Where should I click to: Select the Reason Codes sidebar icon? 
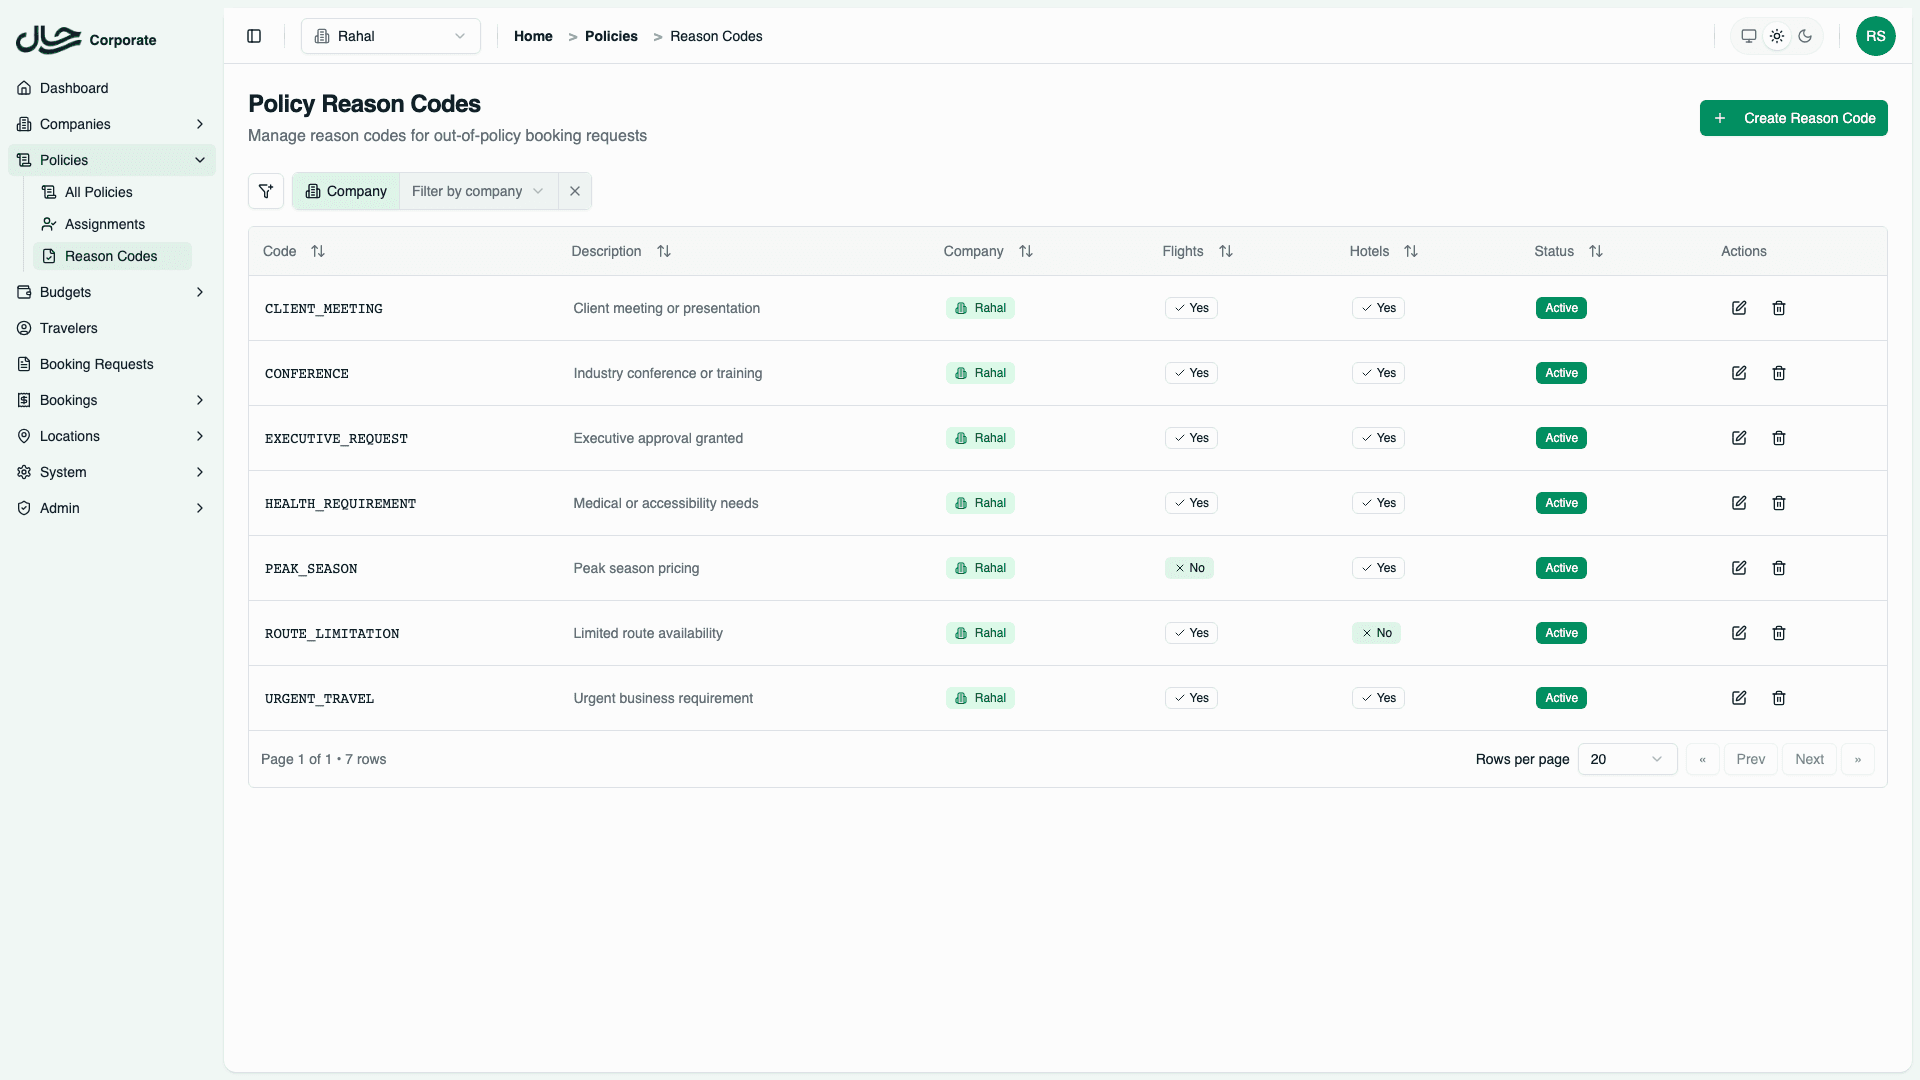[x=49, y=256]
